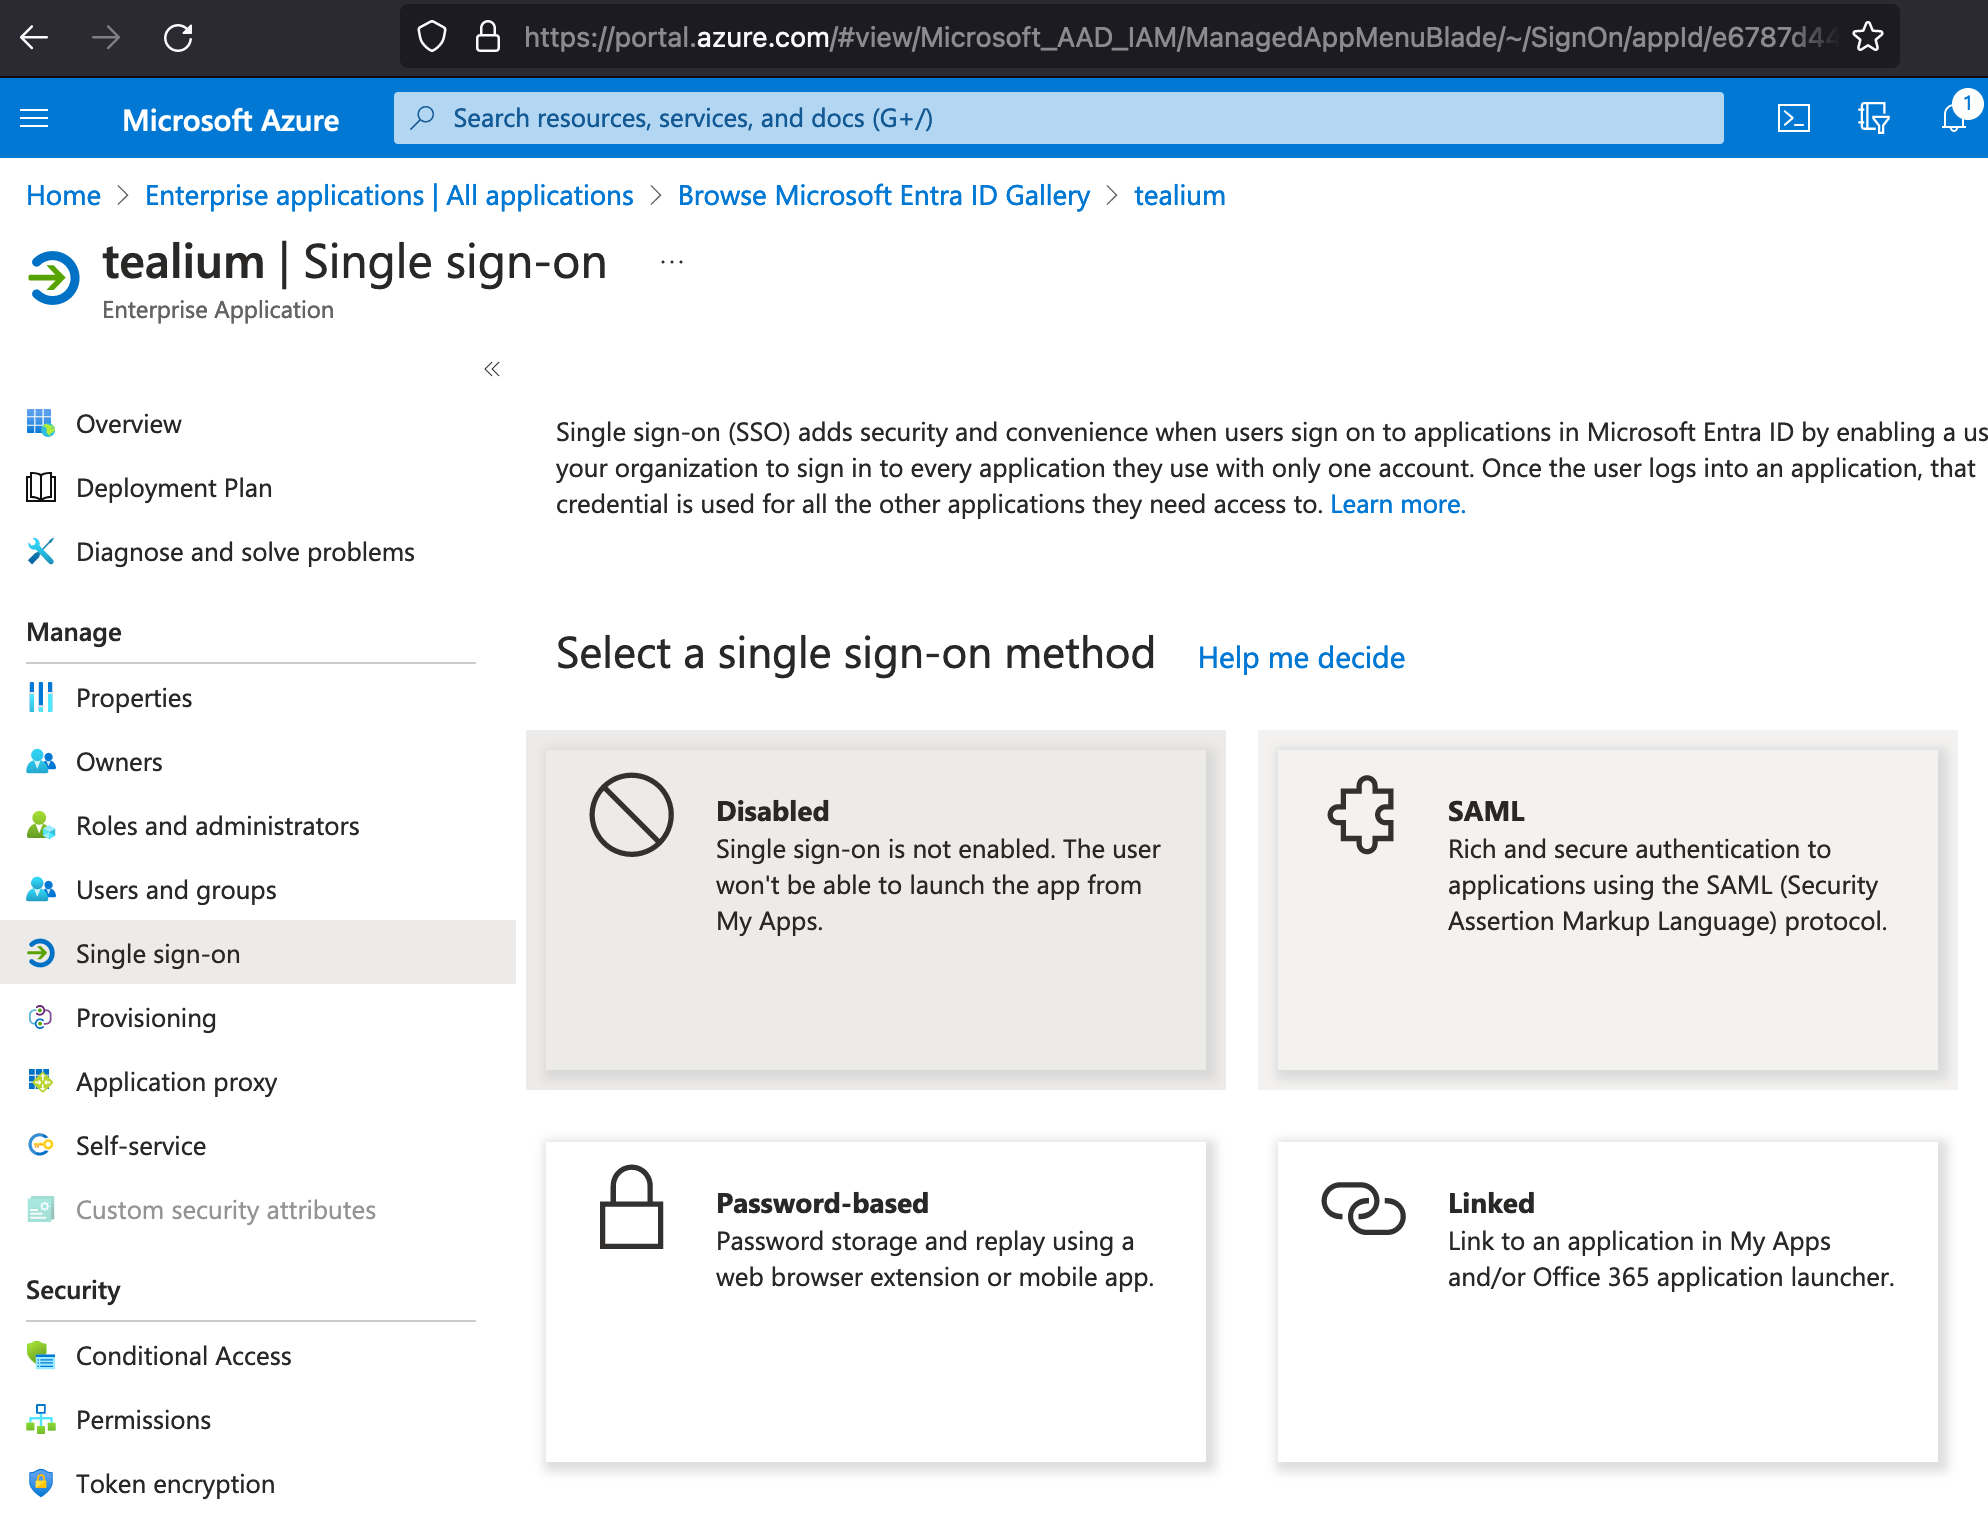1988x1514 pixels.
Task: Reload the browser page
Action: point(178,38)
